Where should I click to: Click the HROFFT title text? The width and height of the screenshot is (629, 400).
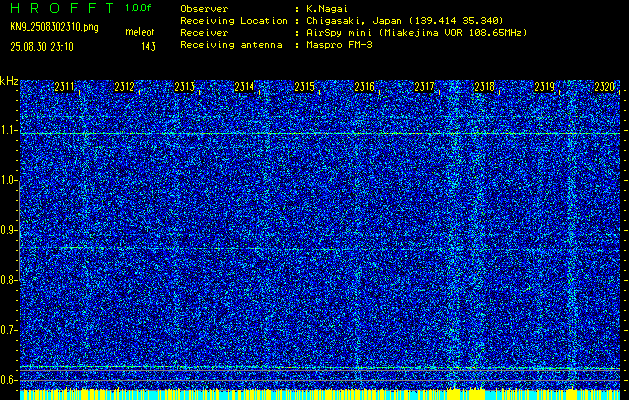click(61, 8)
